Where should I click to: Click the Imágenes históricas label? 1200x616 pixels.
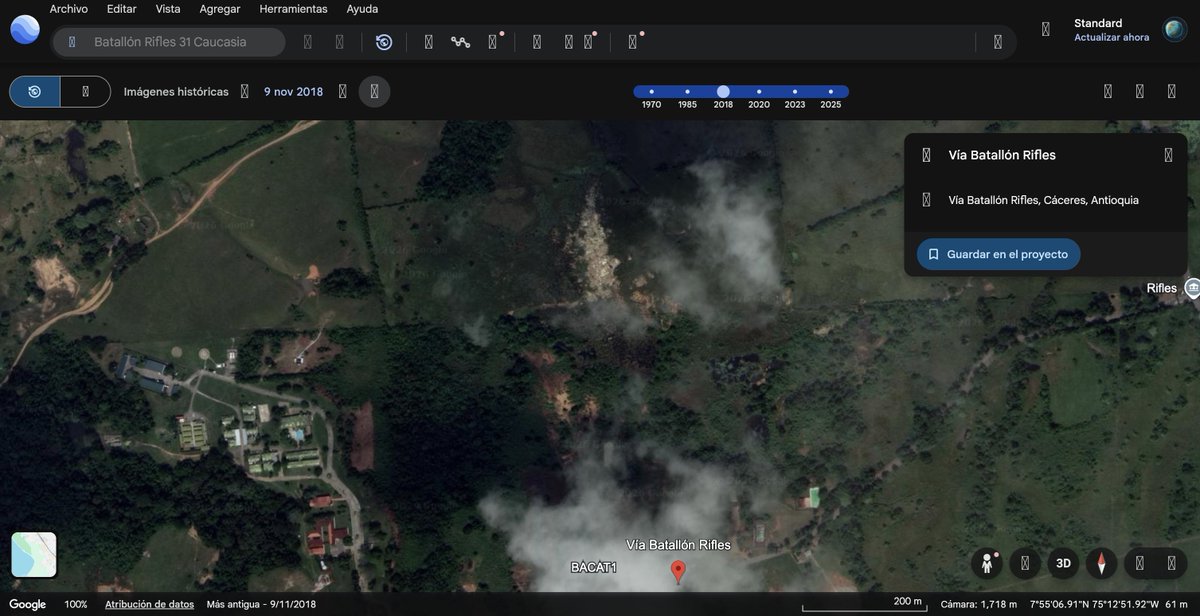176,91
